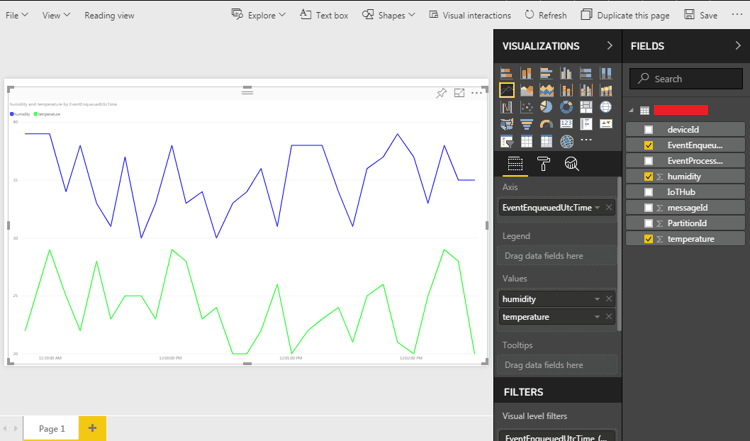Collapse the Visualizations pane
The width and height of the screenshot is (750, 441).
point(609,45)
